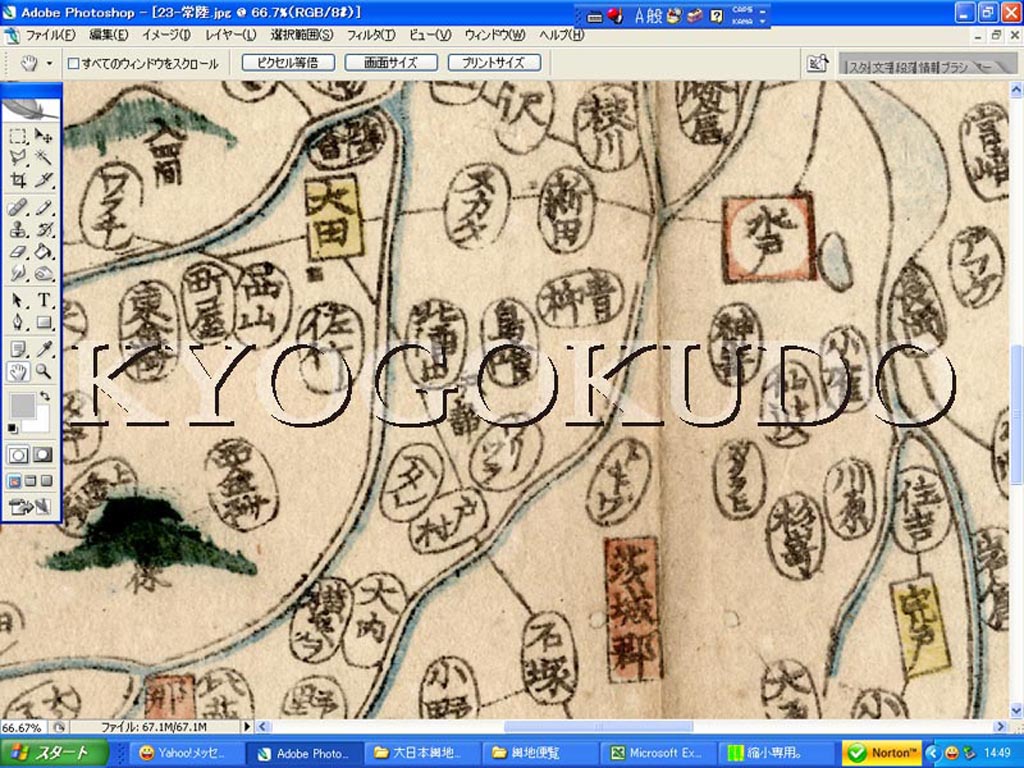
Task: Reset to default black and white colors
Action: 12,428
